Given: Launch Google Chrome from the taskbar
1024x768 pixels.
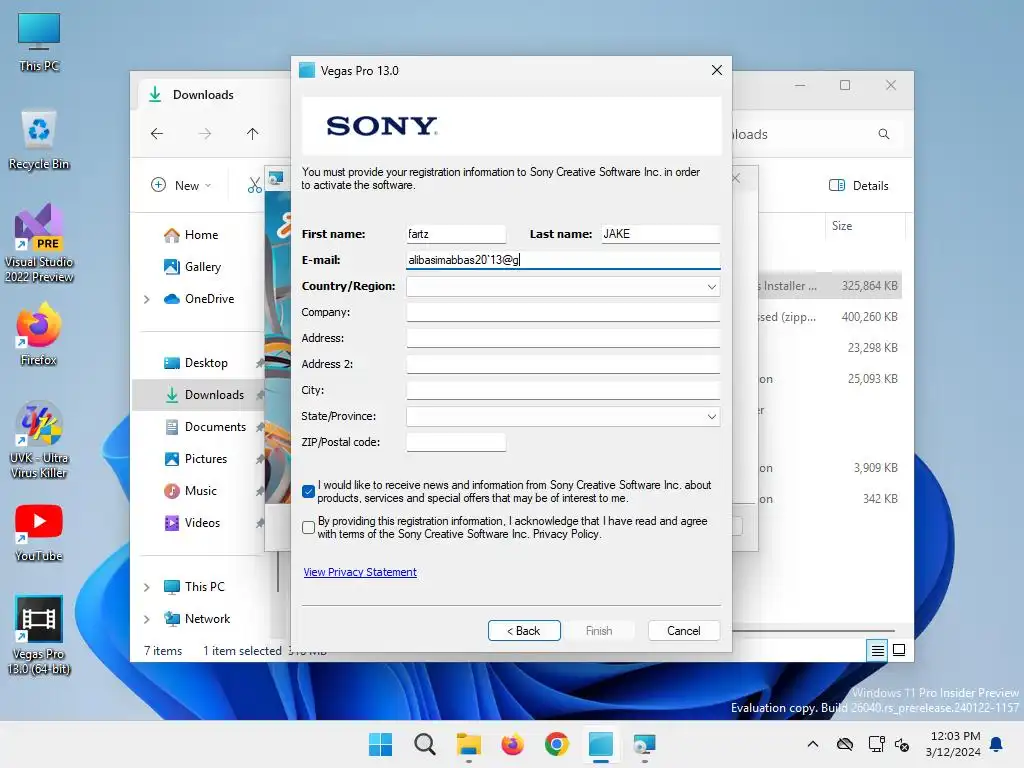Looking at the screenshot, I should point(556,744).
